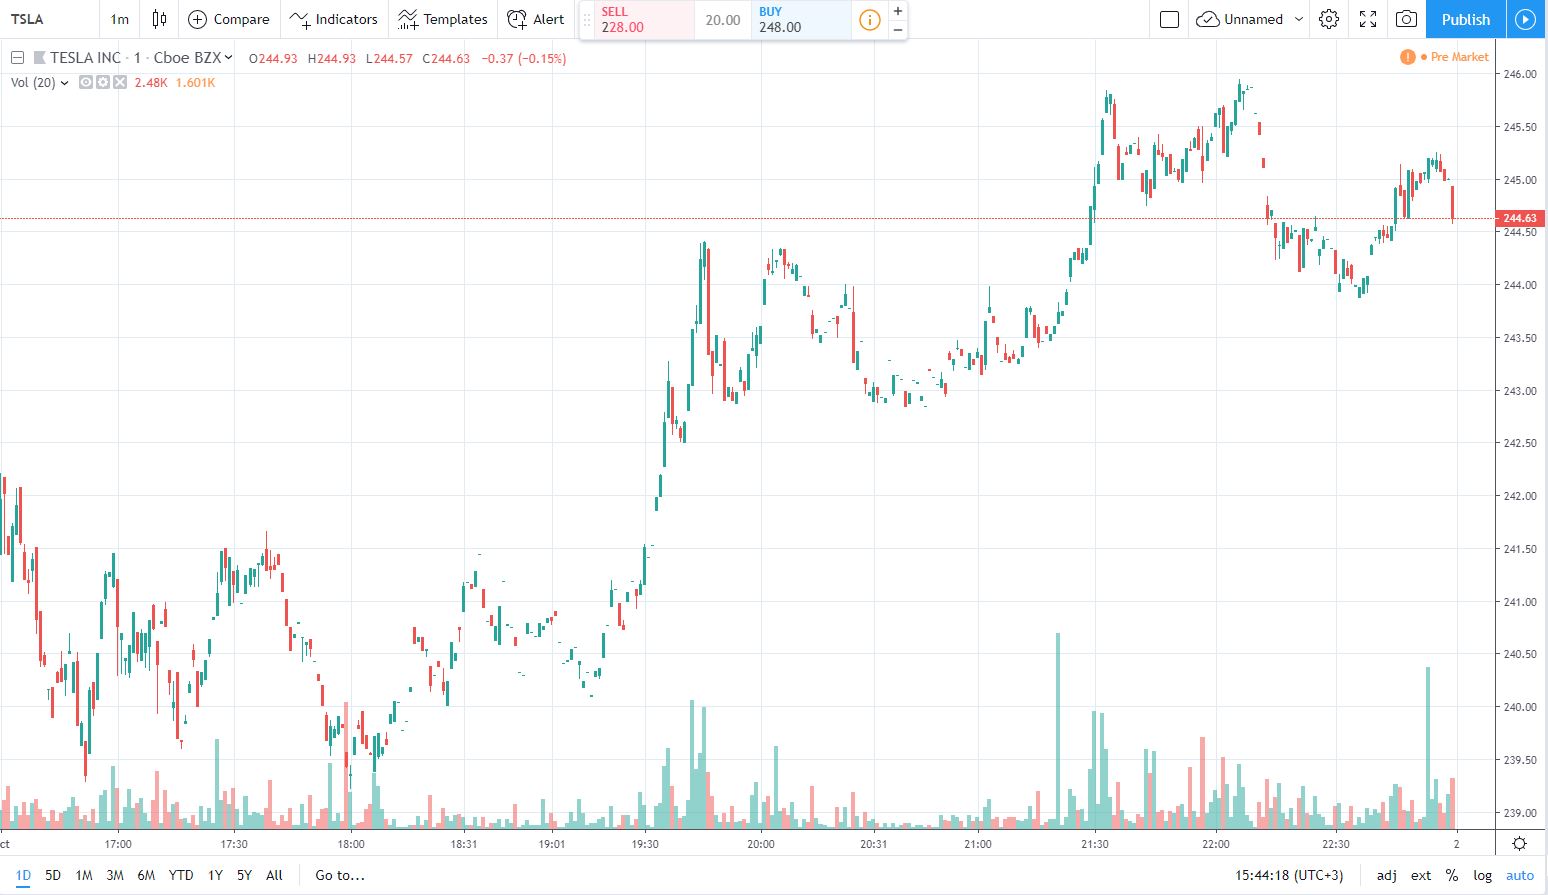Open Go to... date dialog
The width and height of the screenshot is (1548, 895).
[340, 875]
